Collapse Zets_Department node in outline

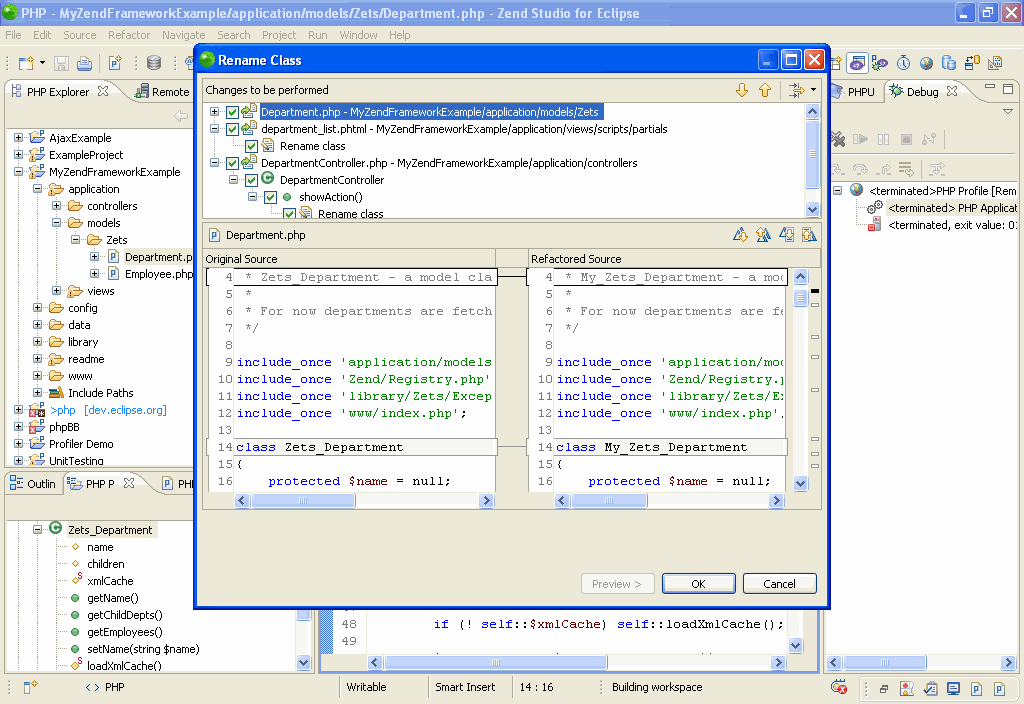pyautogui.click(x=37, y=530)
